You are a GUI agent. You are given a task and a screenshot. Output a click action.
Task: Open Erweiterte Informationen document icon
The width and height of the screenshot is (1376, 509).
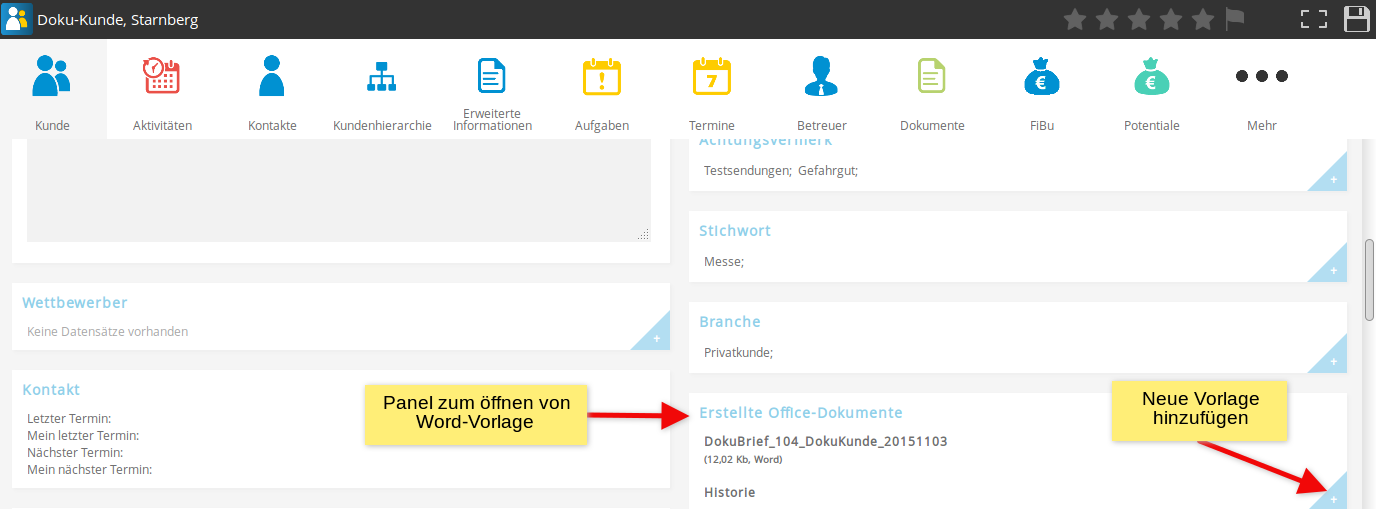492,76
